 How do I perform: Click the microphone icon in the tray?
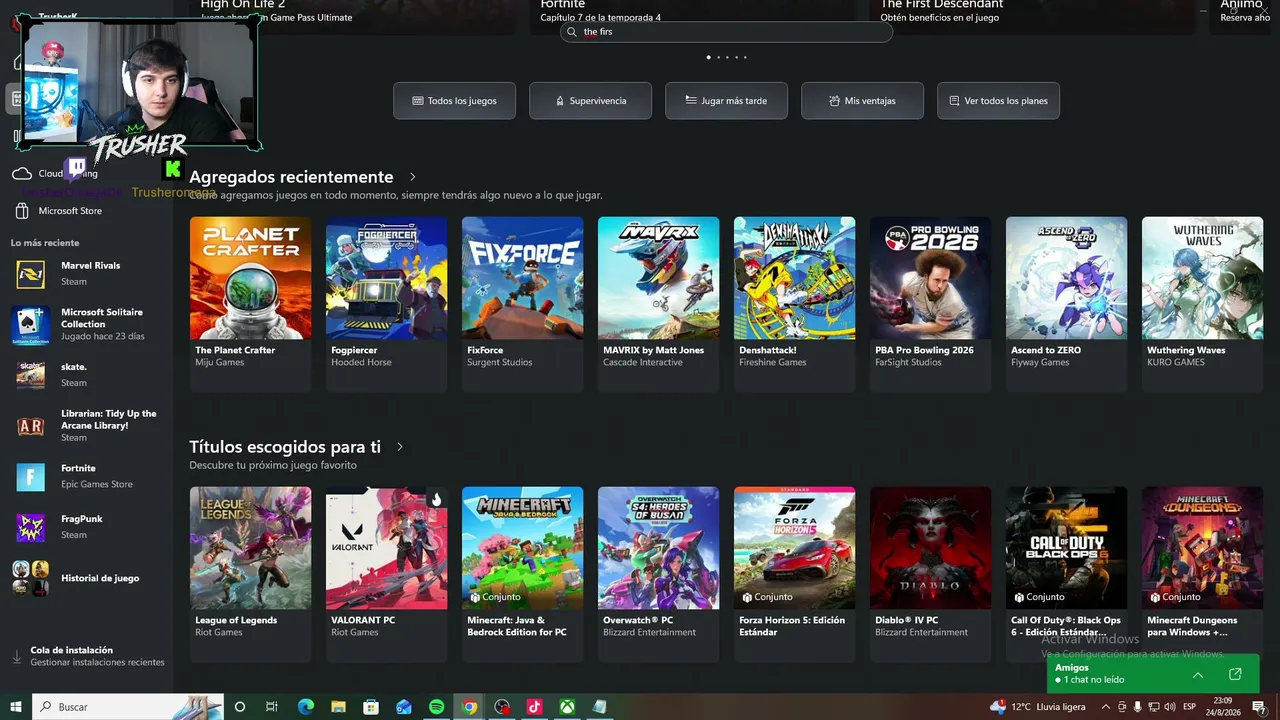[1137, 707]
